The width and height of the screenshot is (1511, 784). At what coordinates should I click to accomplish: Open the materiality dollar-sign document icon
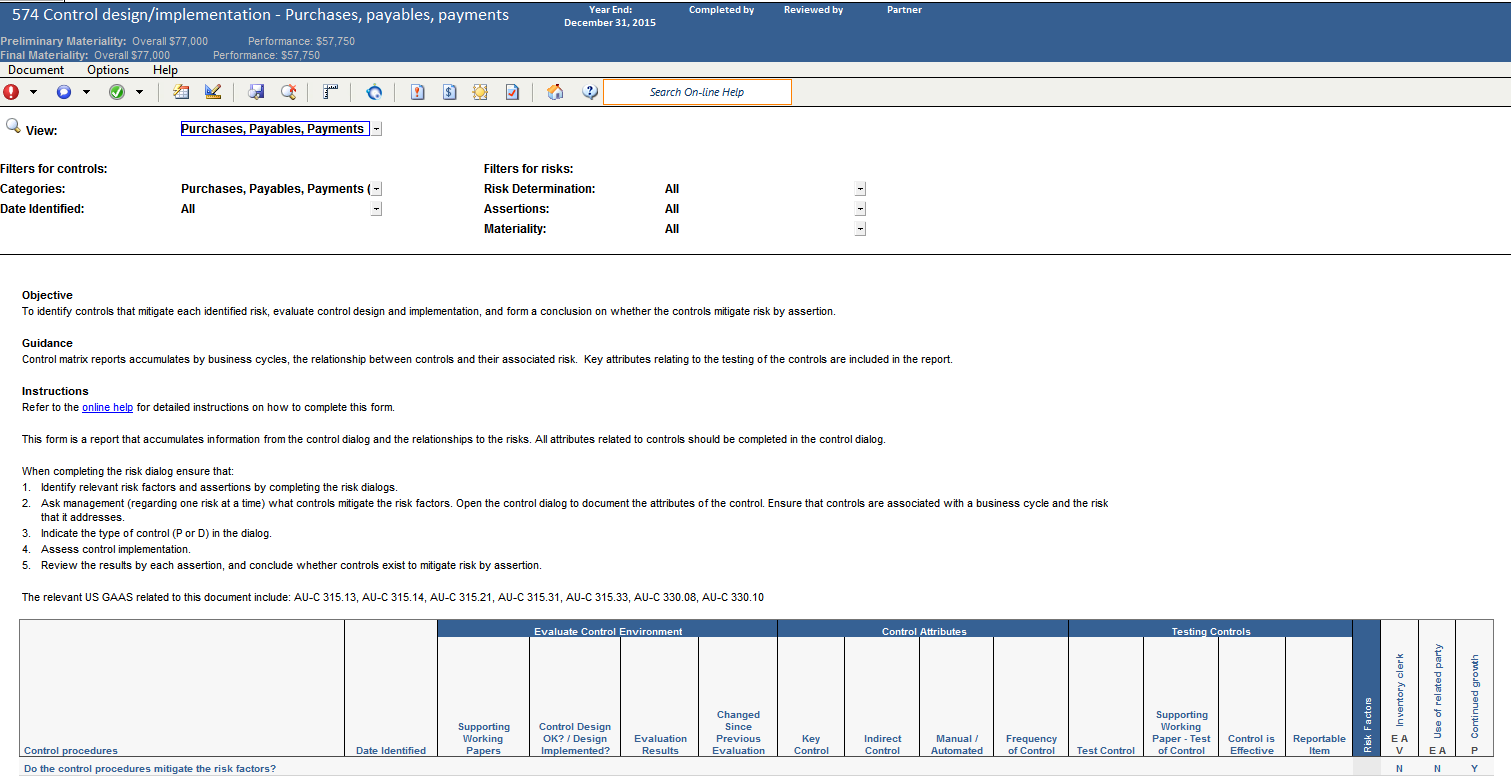(449, 91)
